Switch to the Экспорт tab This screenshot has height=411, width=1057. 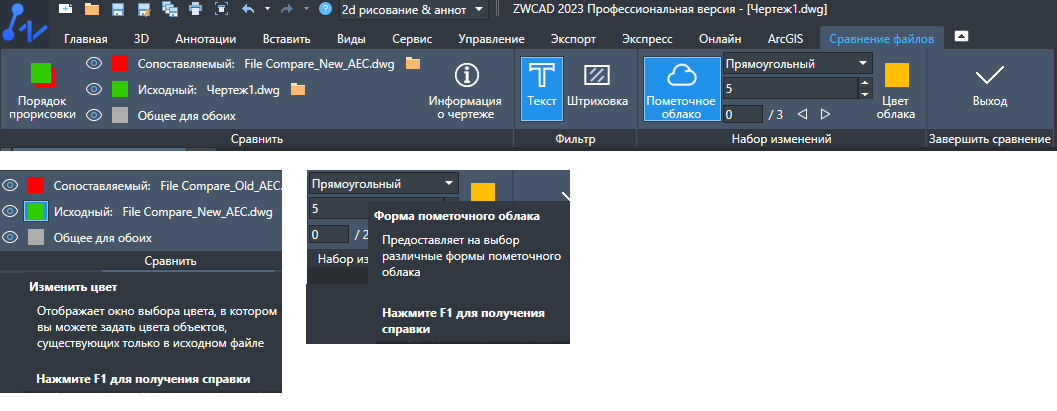pos(573,39)
